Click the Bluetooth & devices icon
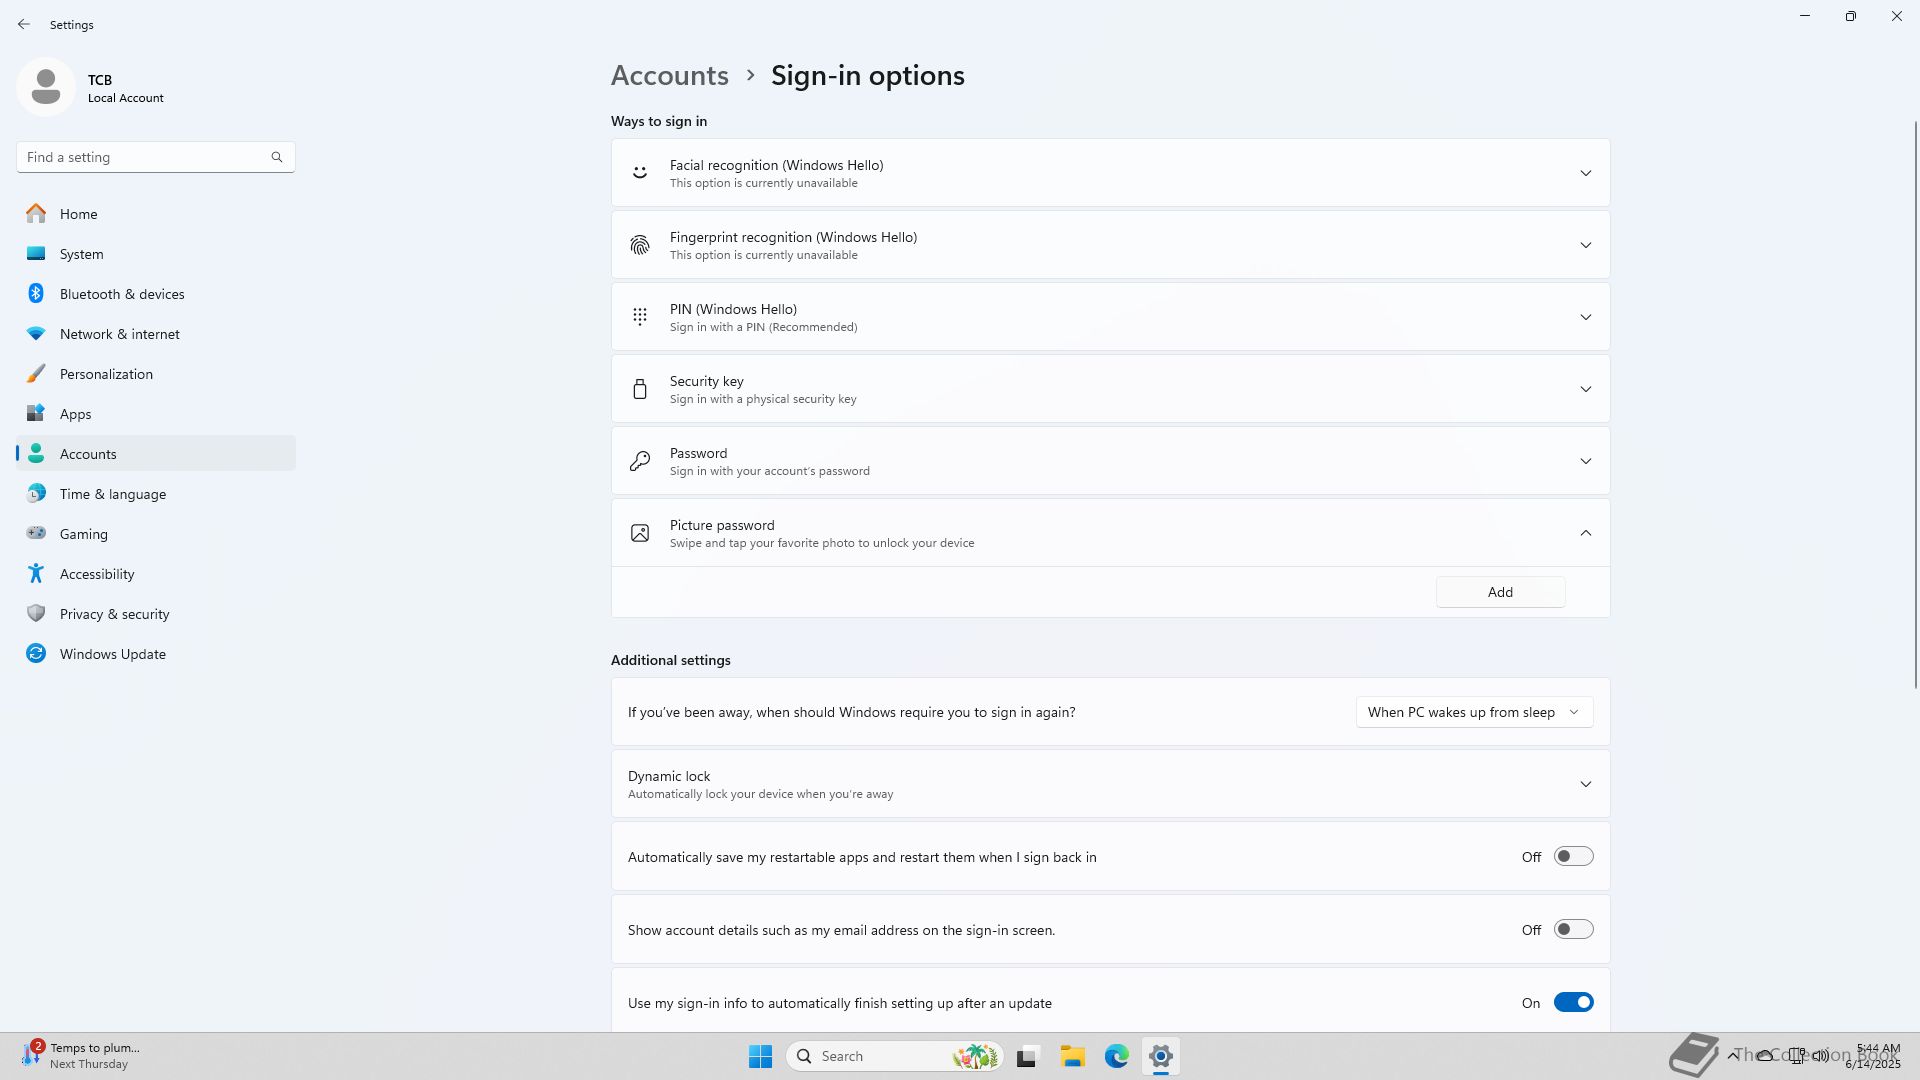Viewport: 1920px width, 1080px height. point(36,294)
